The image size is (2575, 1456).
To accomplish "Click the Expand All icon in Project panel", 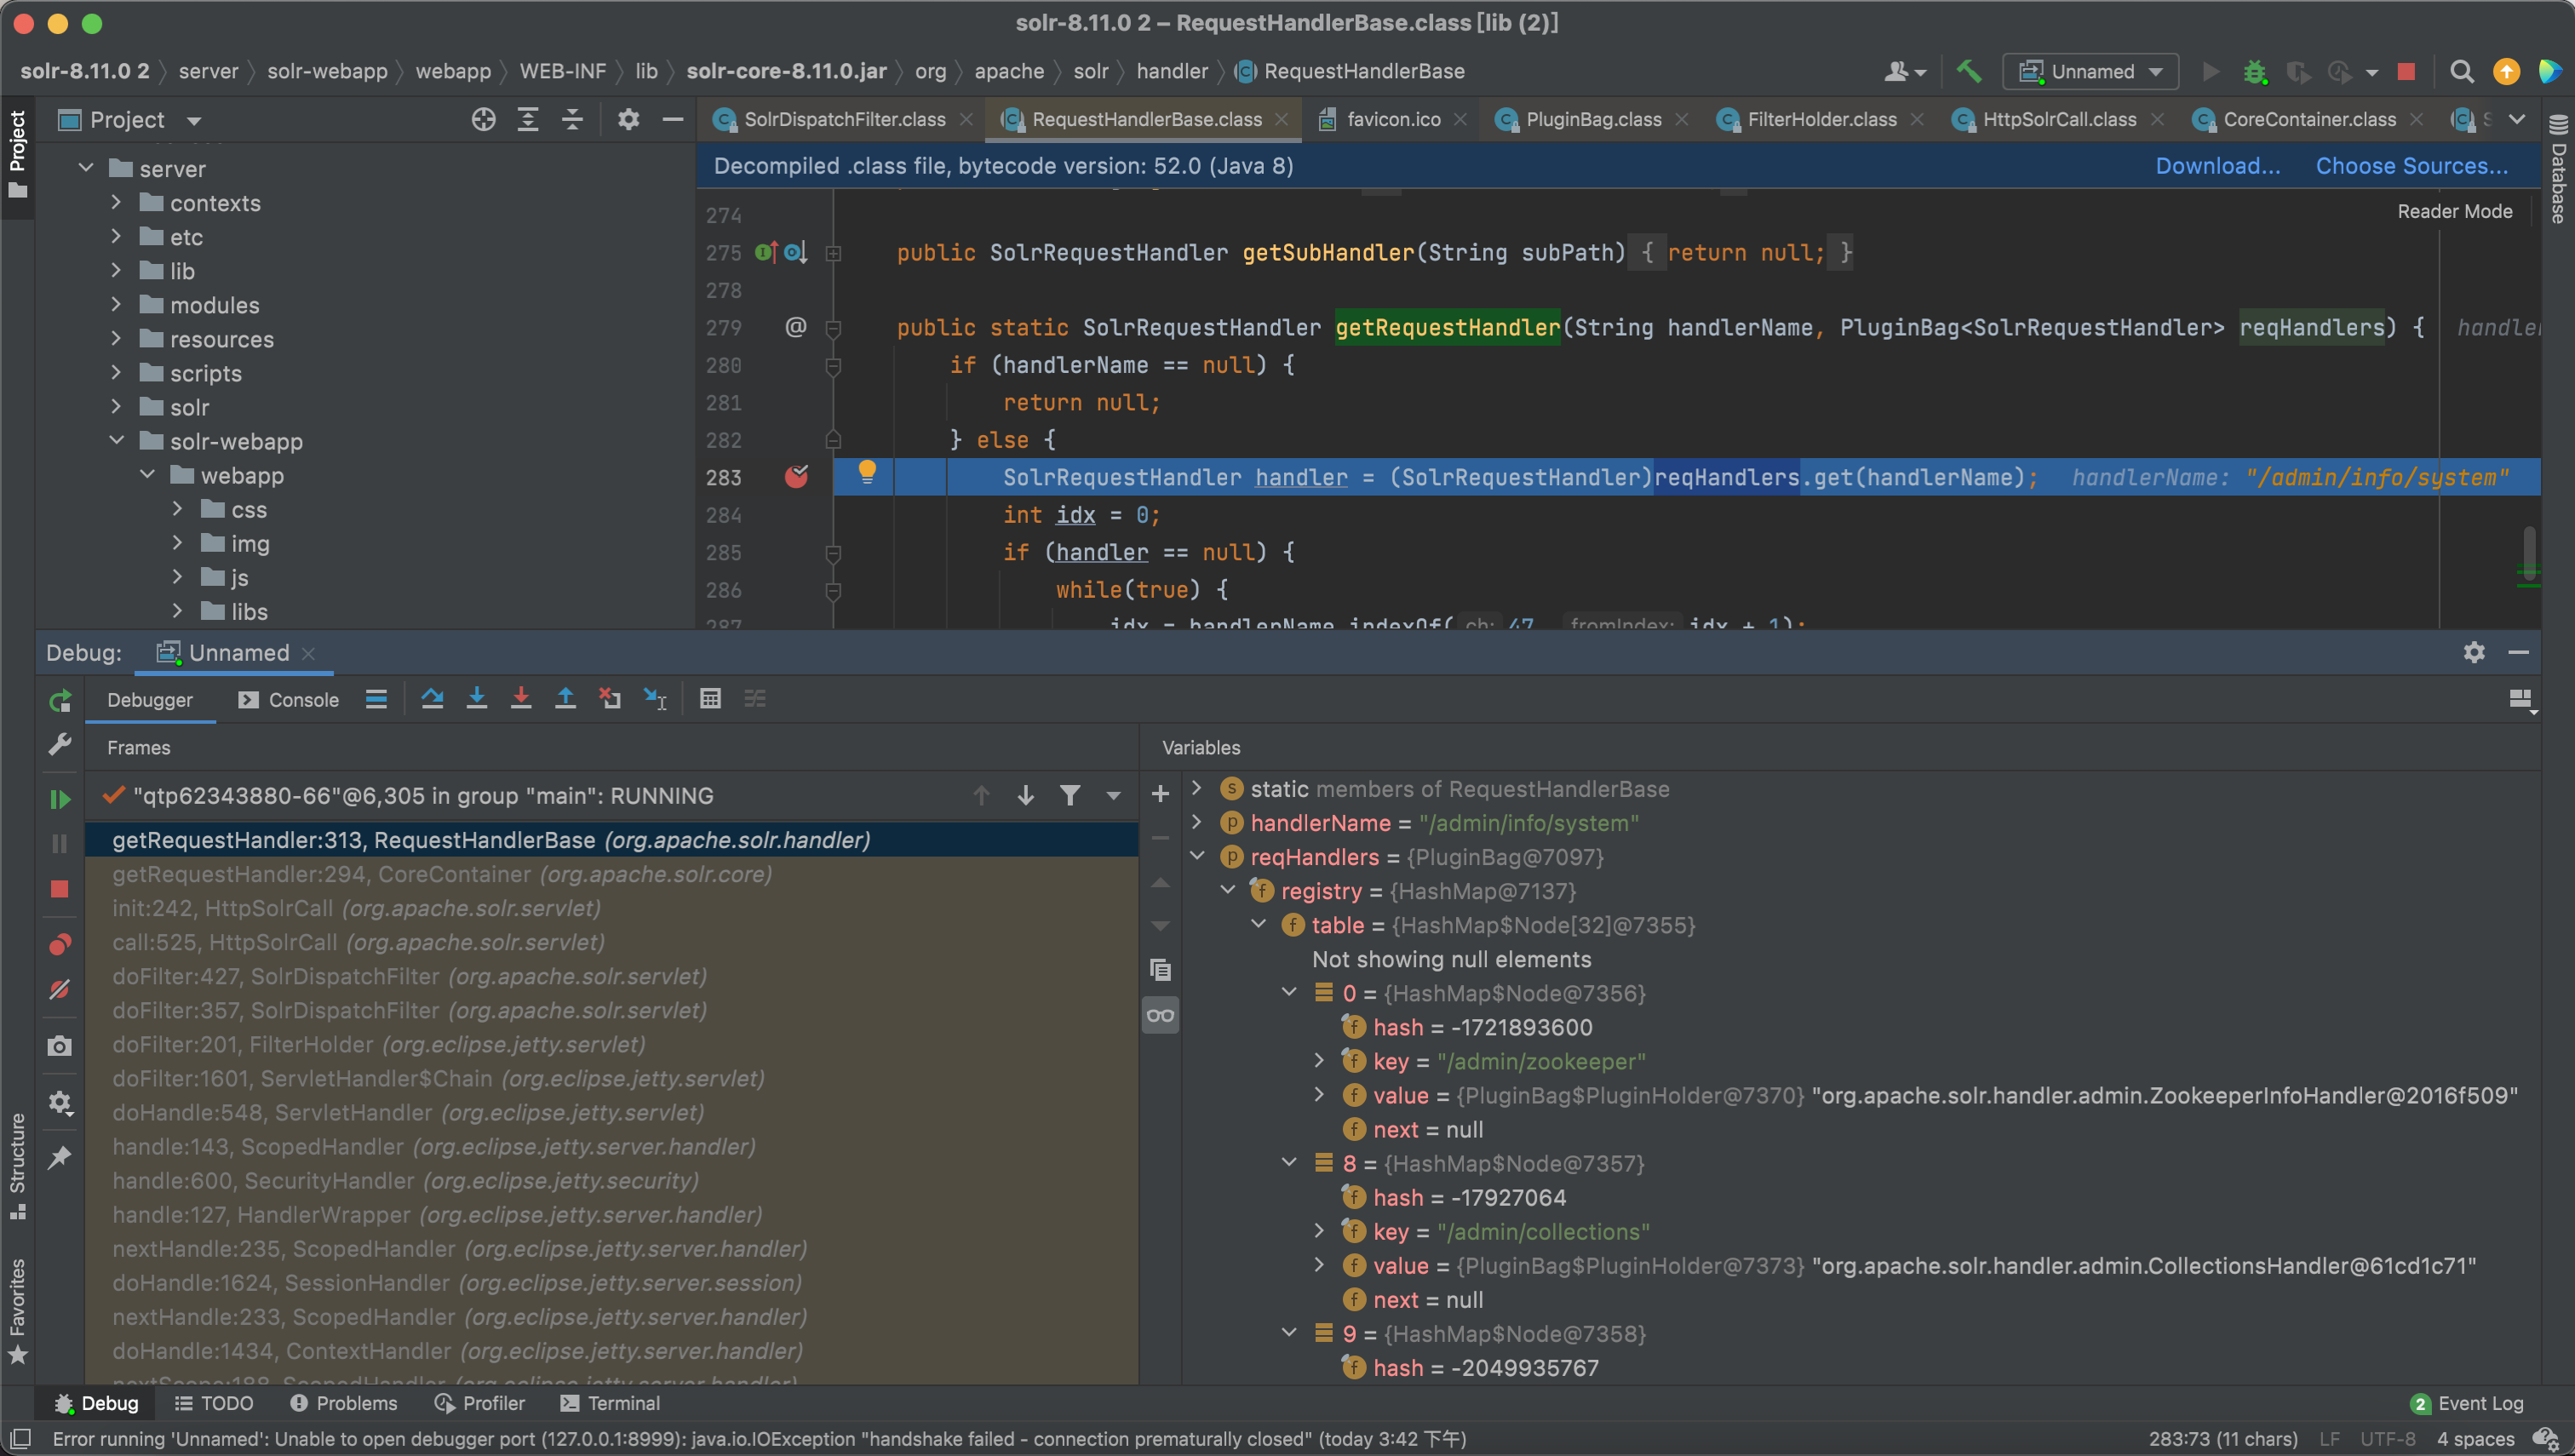I will [x=528, y=120].
